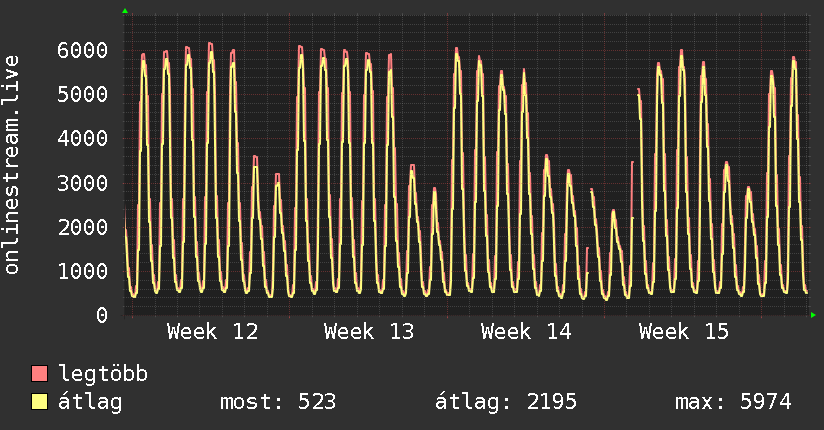Click the 2000 y-axis tick label
The height and width of the screenshot is (430, 824).
click(x=83, y=227)
